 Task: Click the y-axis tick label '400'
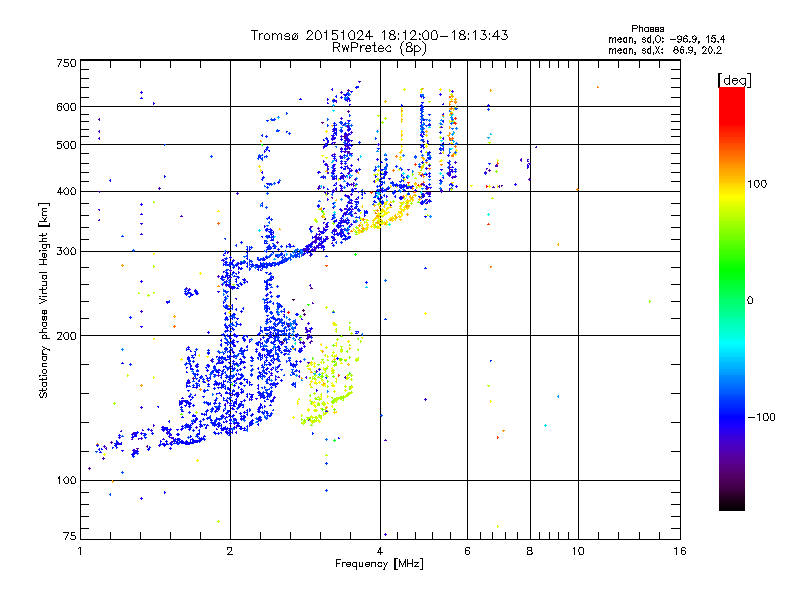coord(66,192)
